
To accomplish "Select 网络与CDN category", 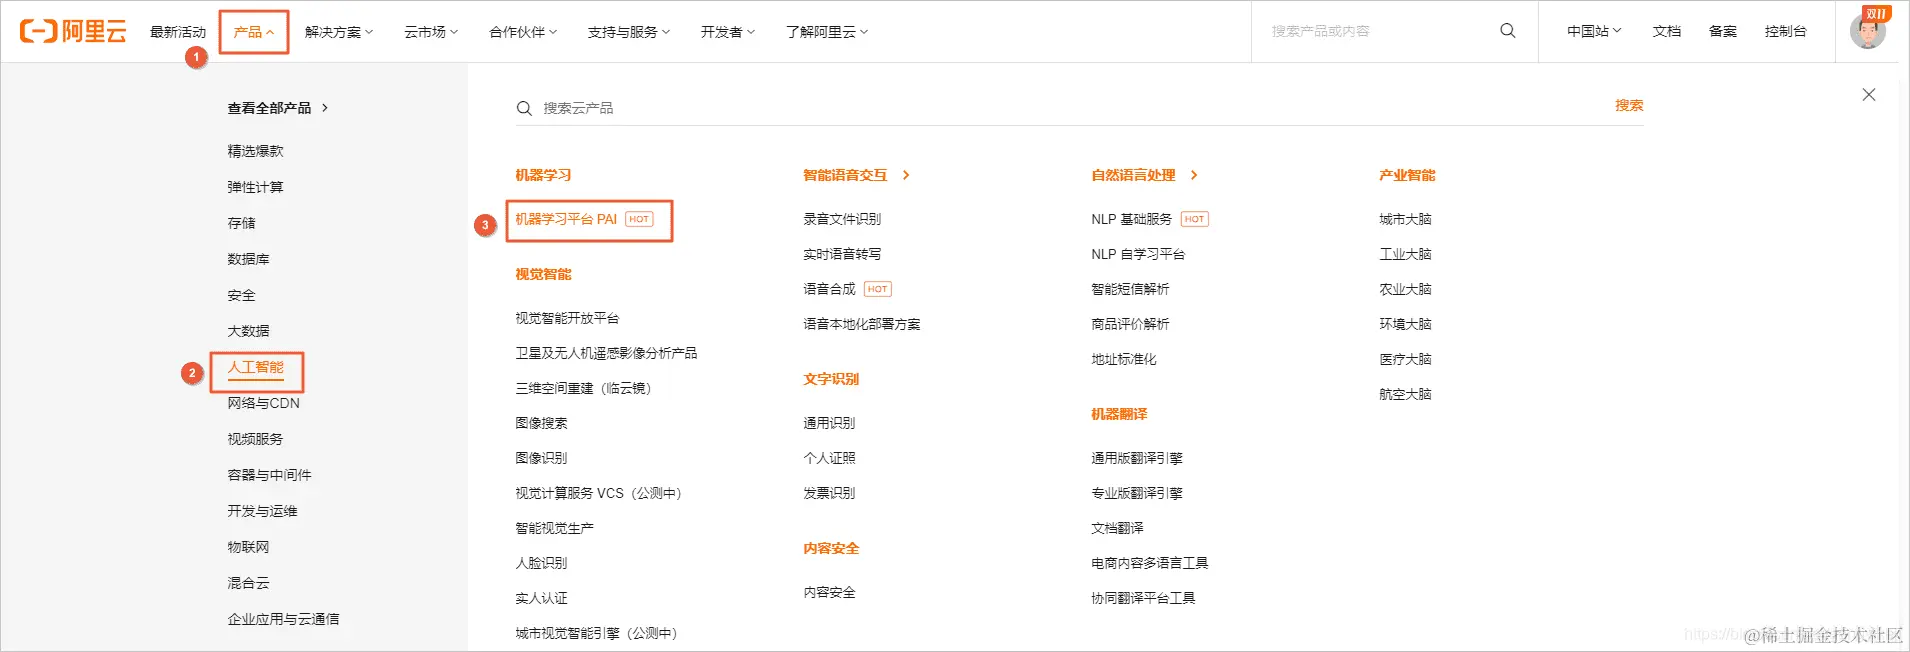I will tap(263, 403).
